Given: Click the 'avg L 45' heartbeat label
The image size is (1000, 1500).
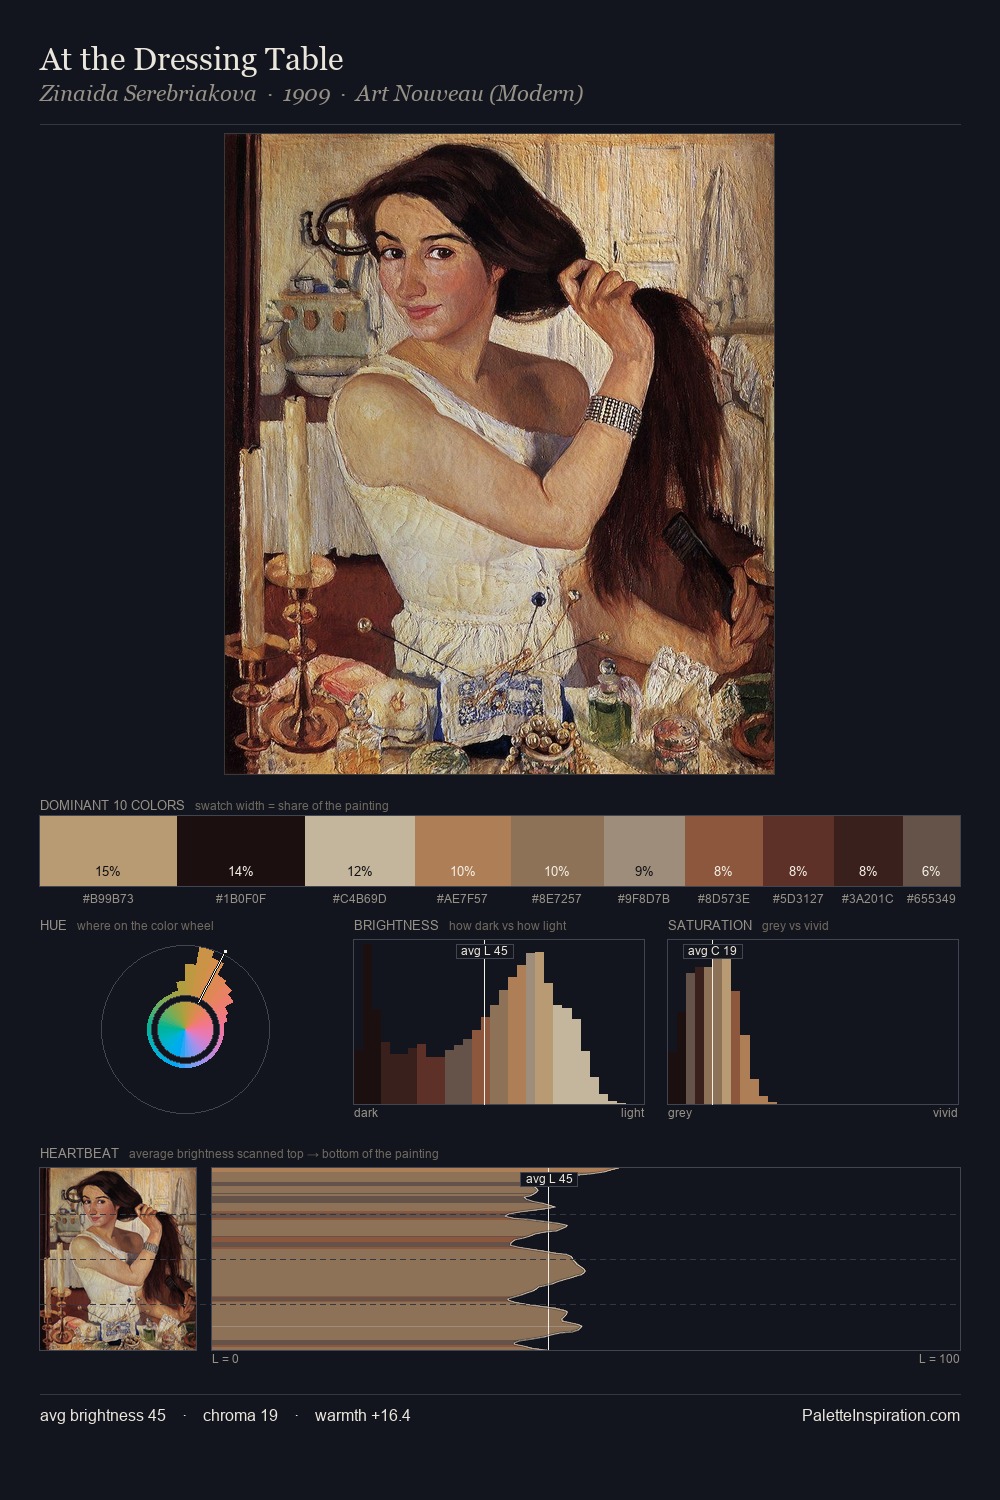Looking at the screenshot, I should click(x=549, y=1179).
